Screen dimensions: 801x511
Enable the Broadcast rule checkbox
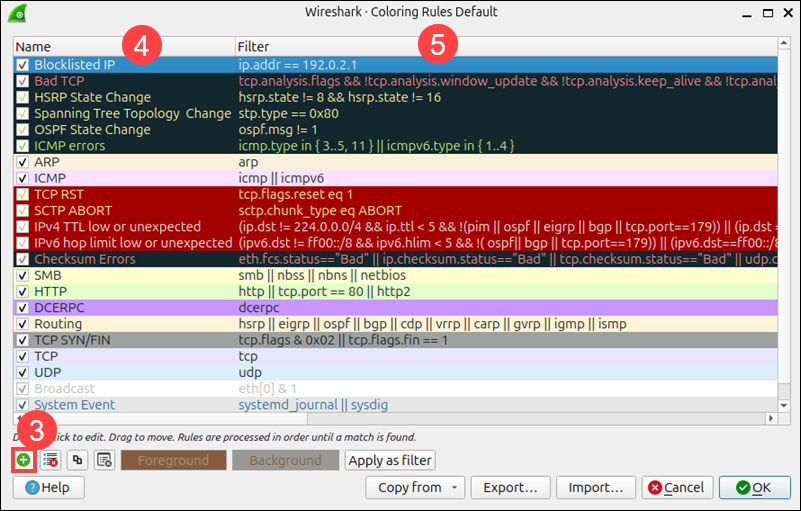click(x=22, y=389)
